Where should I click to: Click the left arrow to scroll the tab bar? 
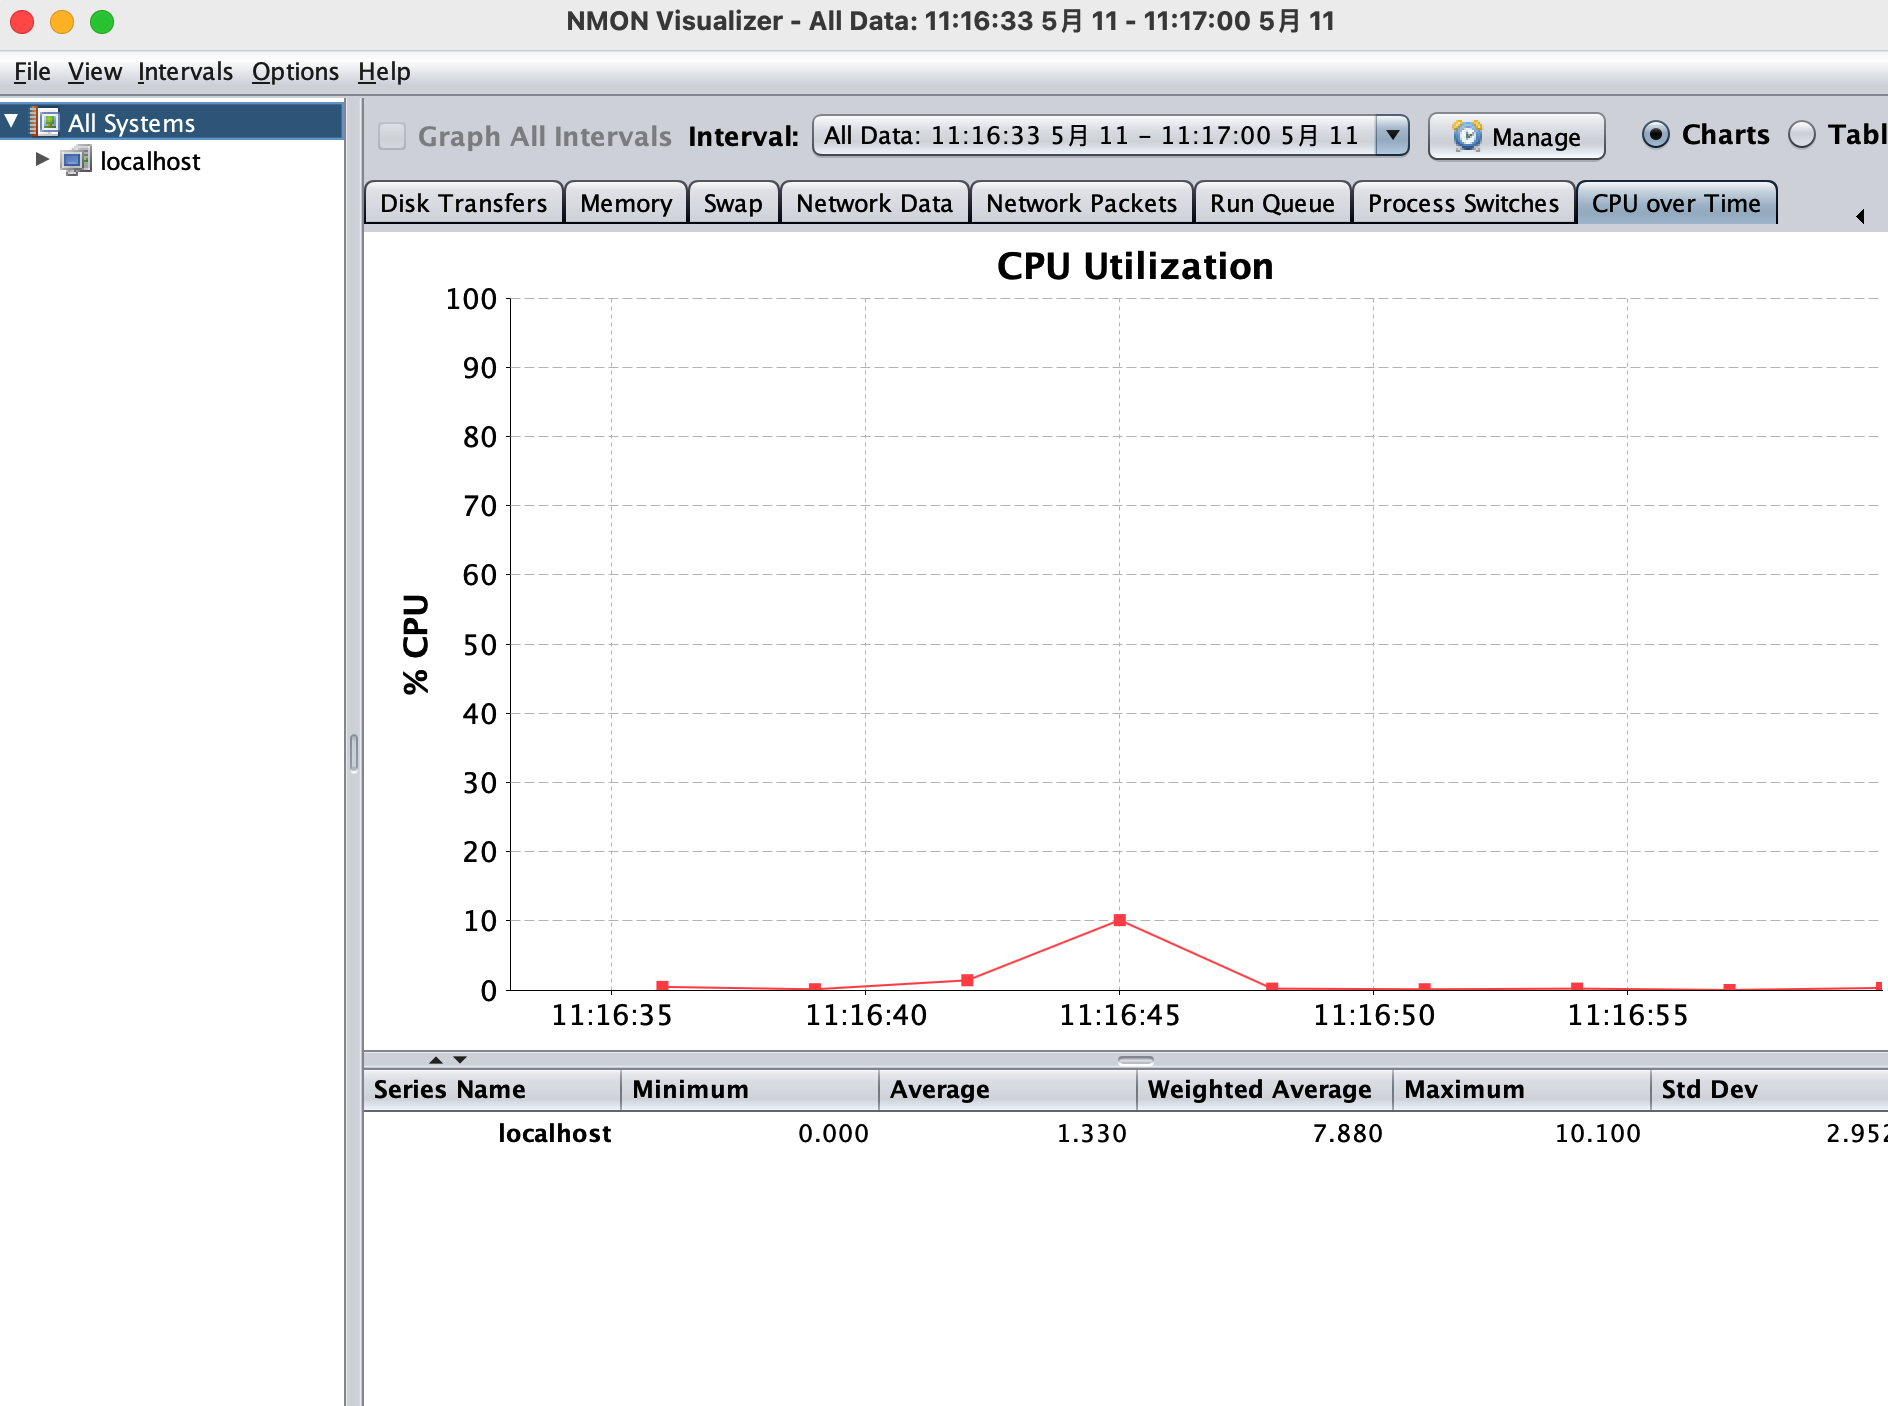[x=1859, y=214]
